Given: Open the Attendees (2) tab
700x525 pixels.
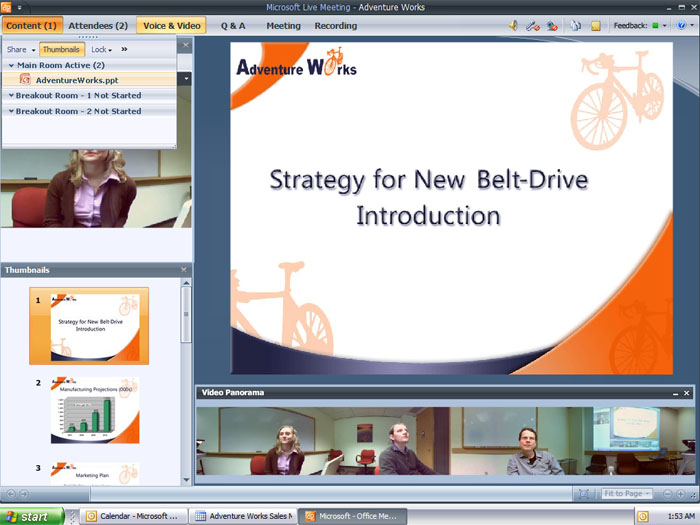Looking at the screenshot, I should [98, 25].
